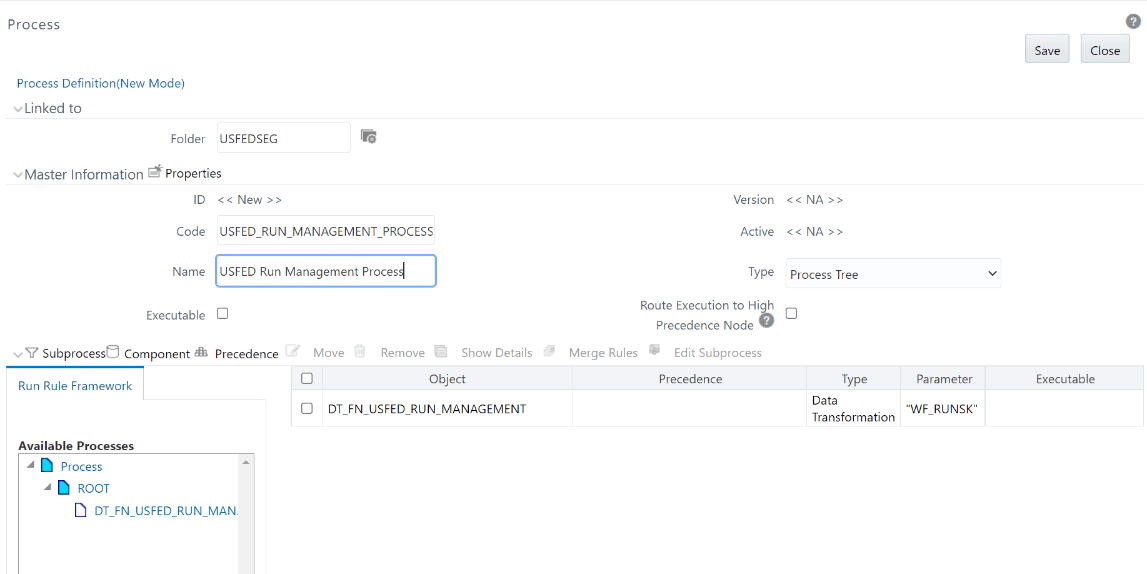
Task: Open the Type dropdown showing Process Tree
Action: coord(893,273)
